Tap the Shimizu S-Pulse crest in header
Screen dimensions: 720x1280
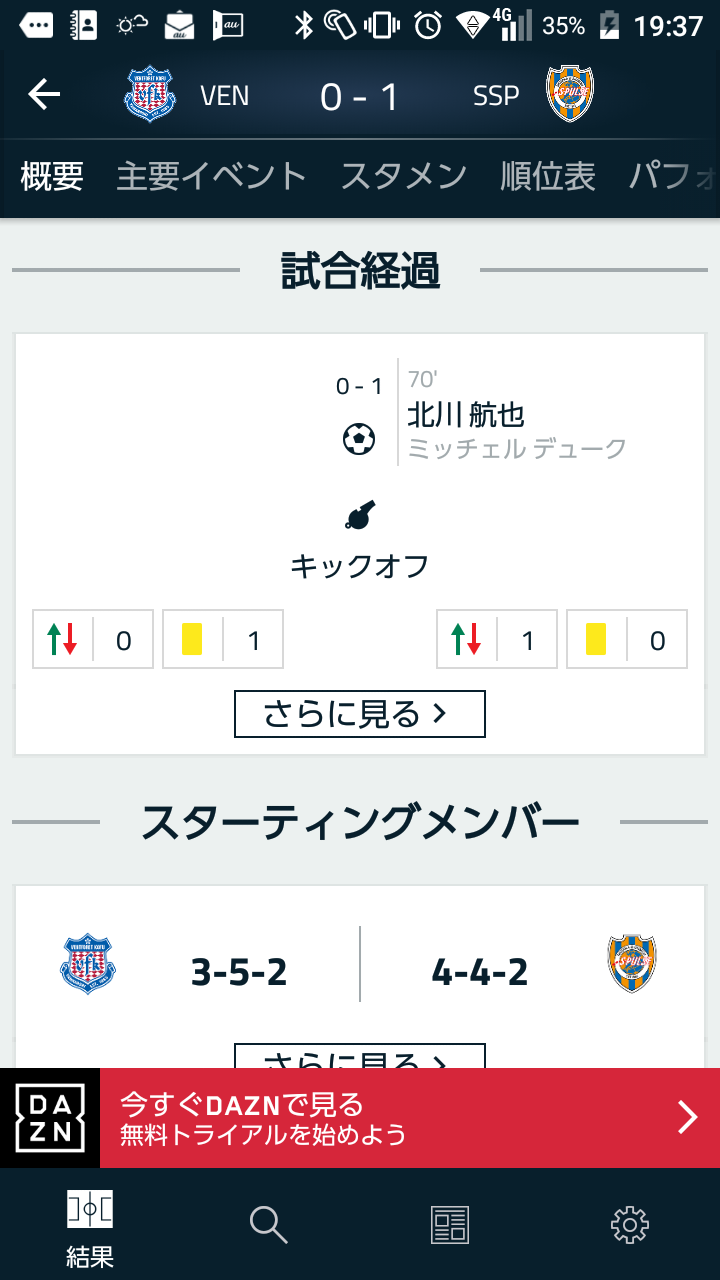570,95
